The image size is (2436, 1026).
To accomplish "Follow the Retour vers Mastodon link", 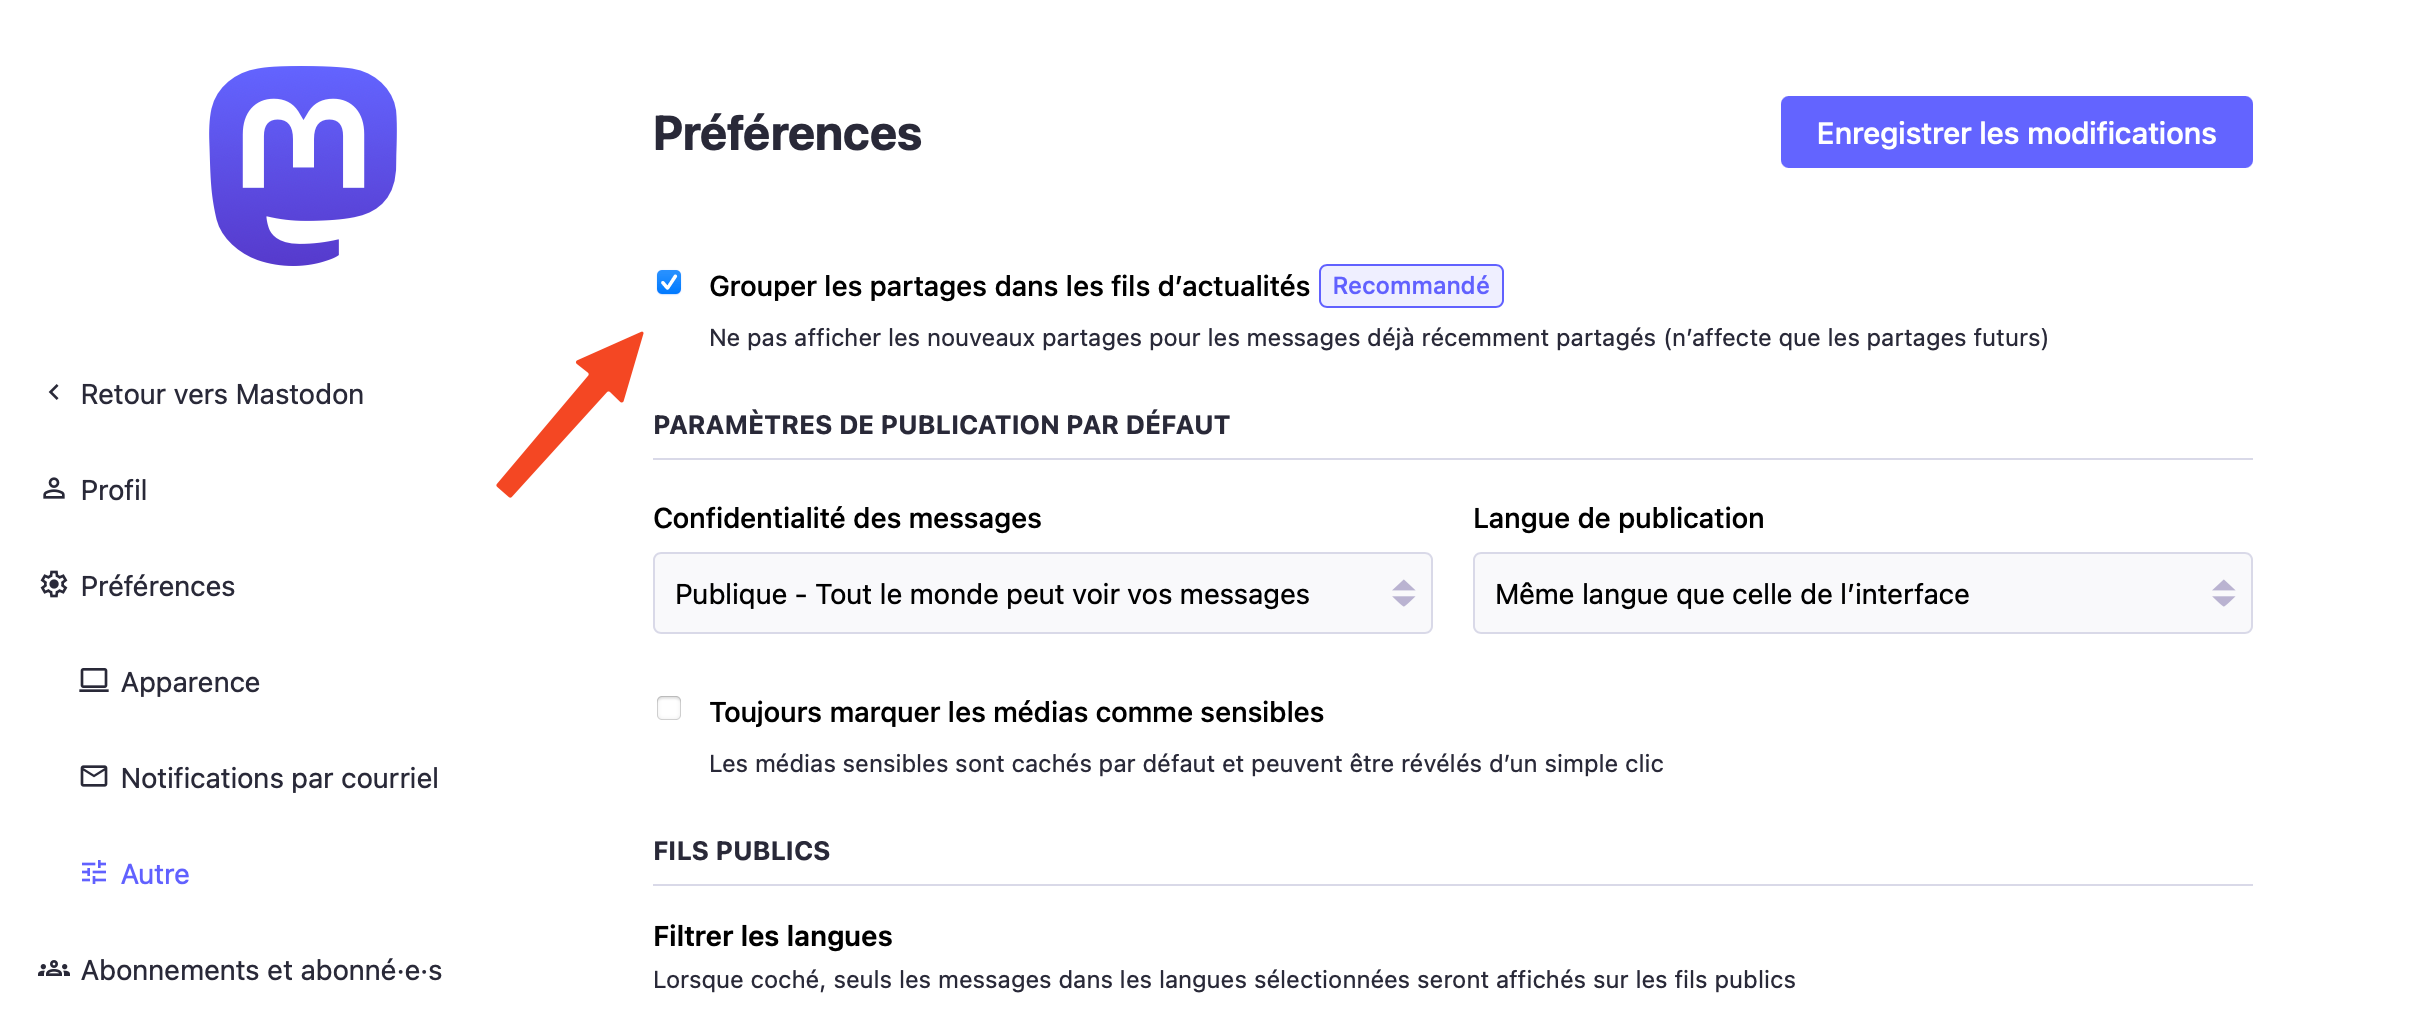I will point(222,394).
